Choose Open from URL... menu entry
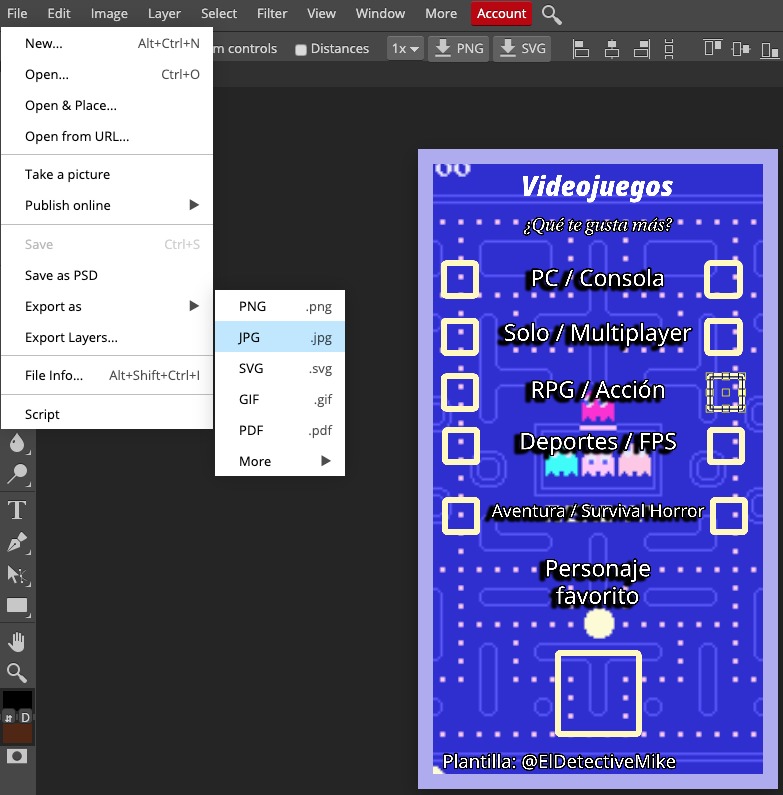This screenshot has width=783, height=795. coord(107,136)
